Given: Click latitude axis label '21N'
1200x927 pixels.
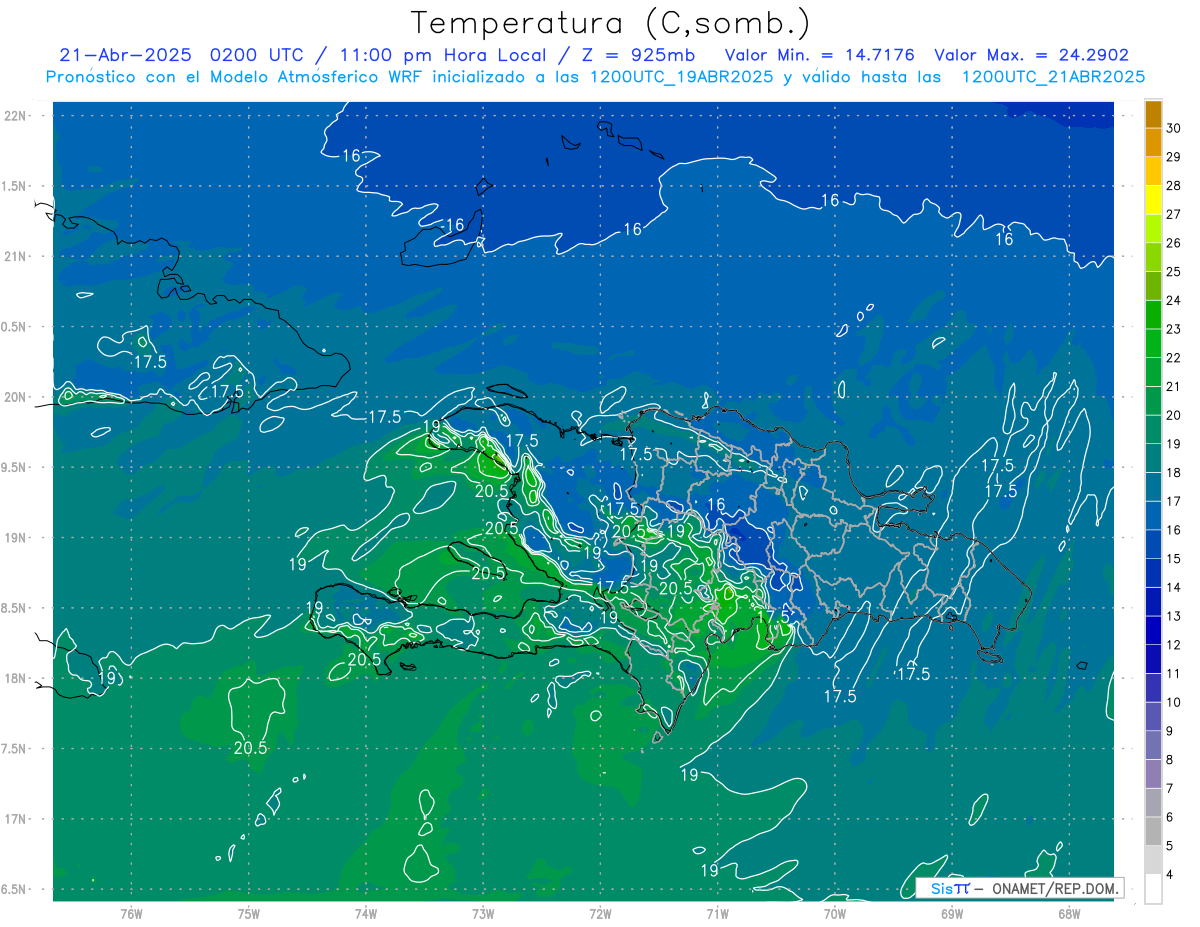Looking at the screenshot, I should click(17, 256).
